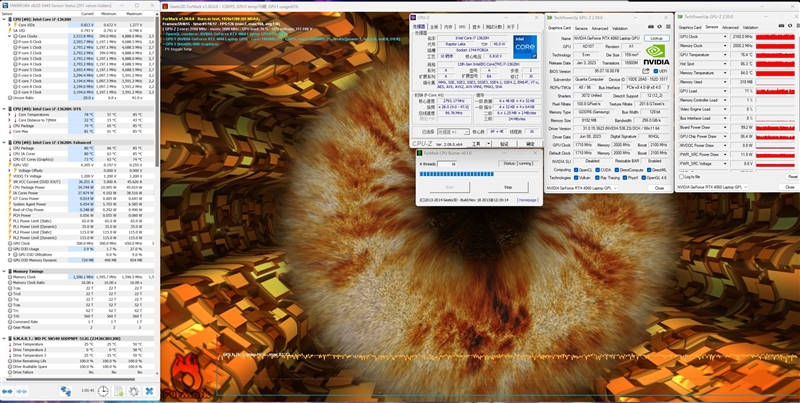The image size is (800, 403).
Task: Click the CPU-Z title bar app icon
Action: pos(413,17)
